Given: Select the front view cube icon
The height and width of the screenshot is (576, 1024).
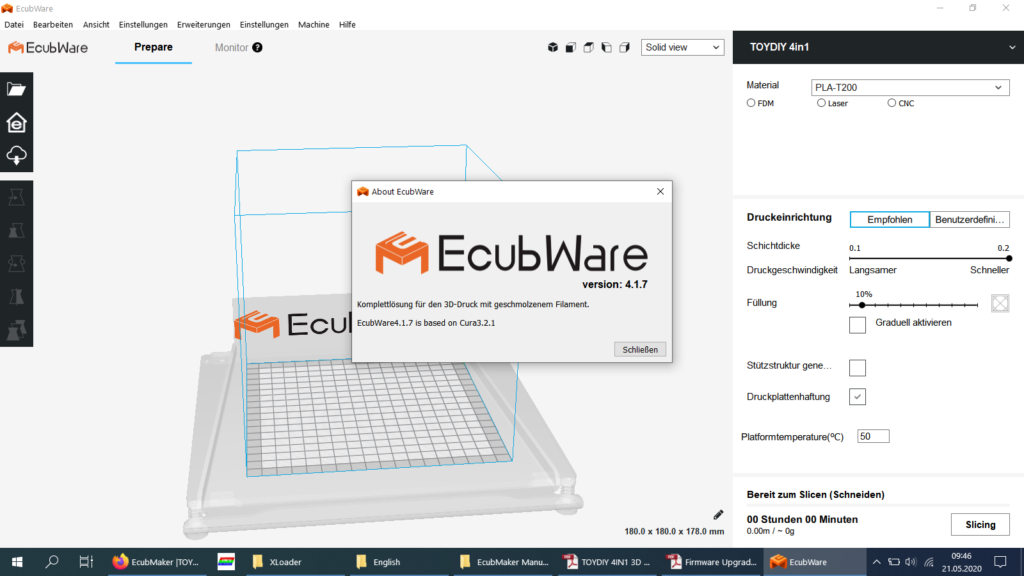Looking at the screenshot, I should (x=570, y=47).
